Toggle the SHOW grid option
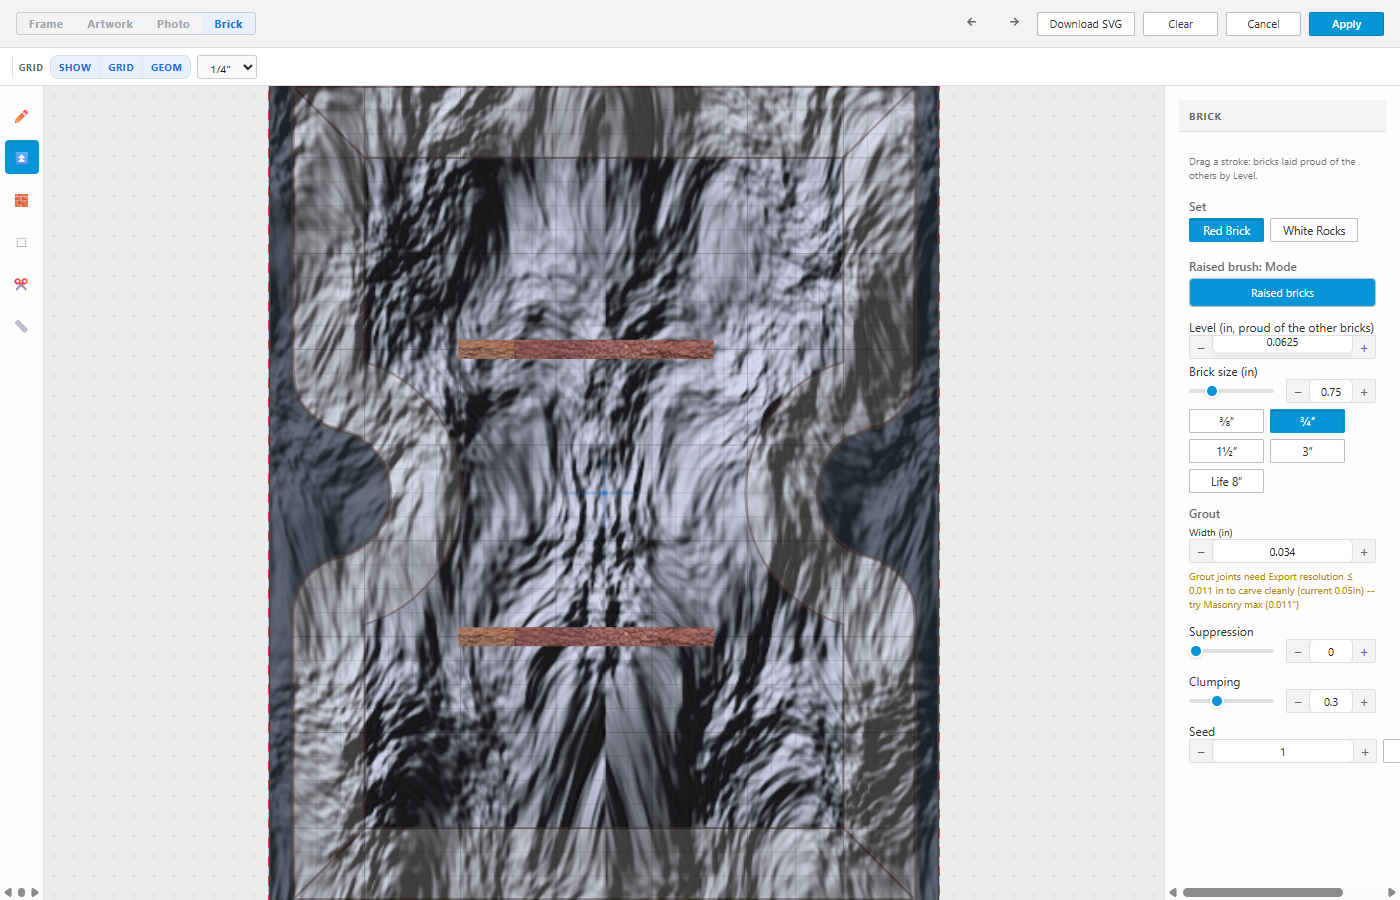 [75, 68]
